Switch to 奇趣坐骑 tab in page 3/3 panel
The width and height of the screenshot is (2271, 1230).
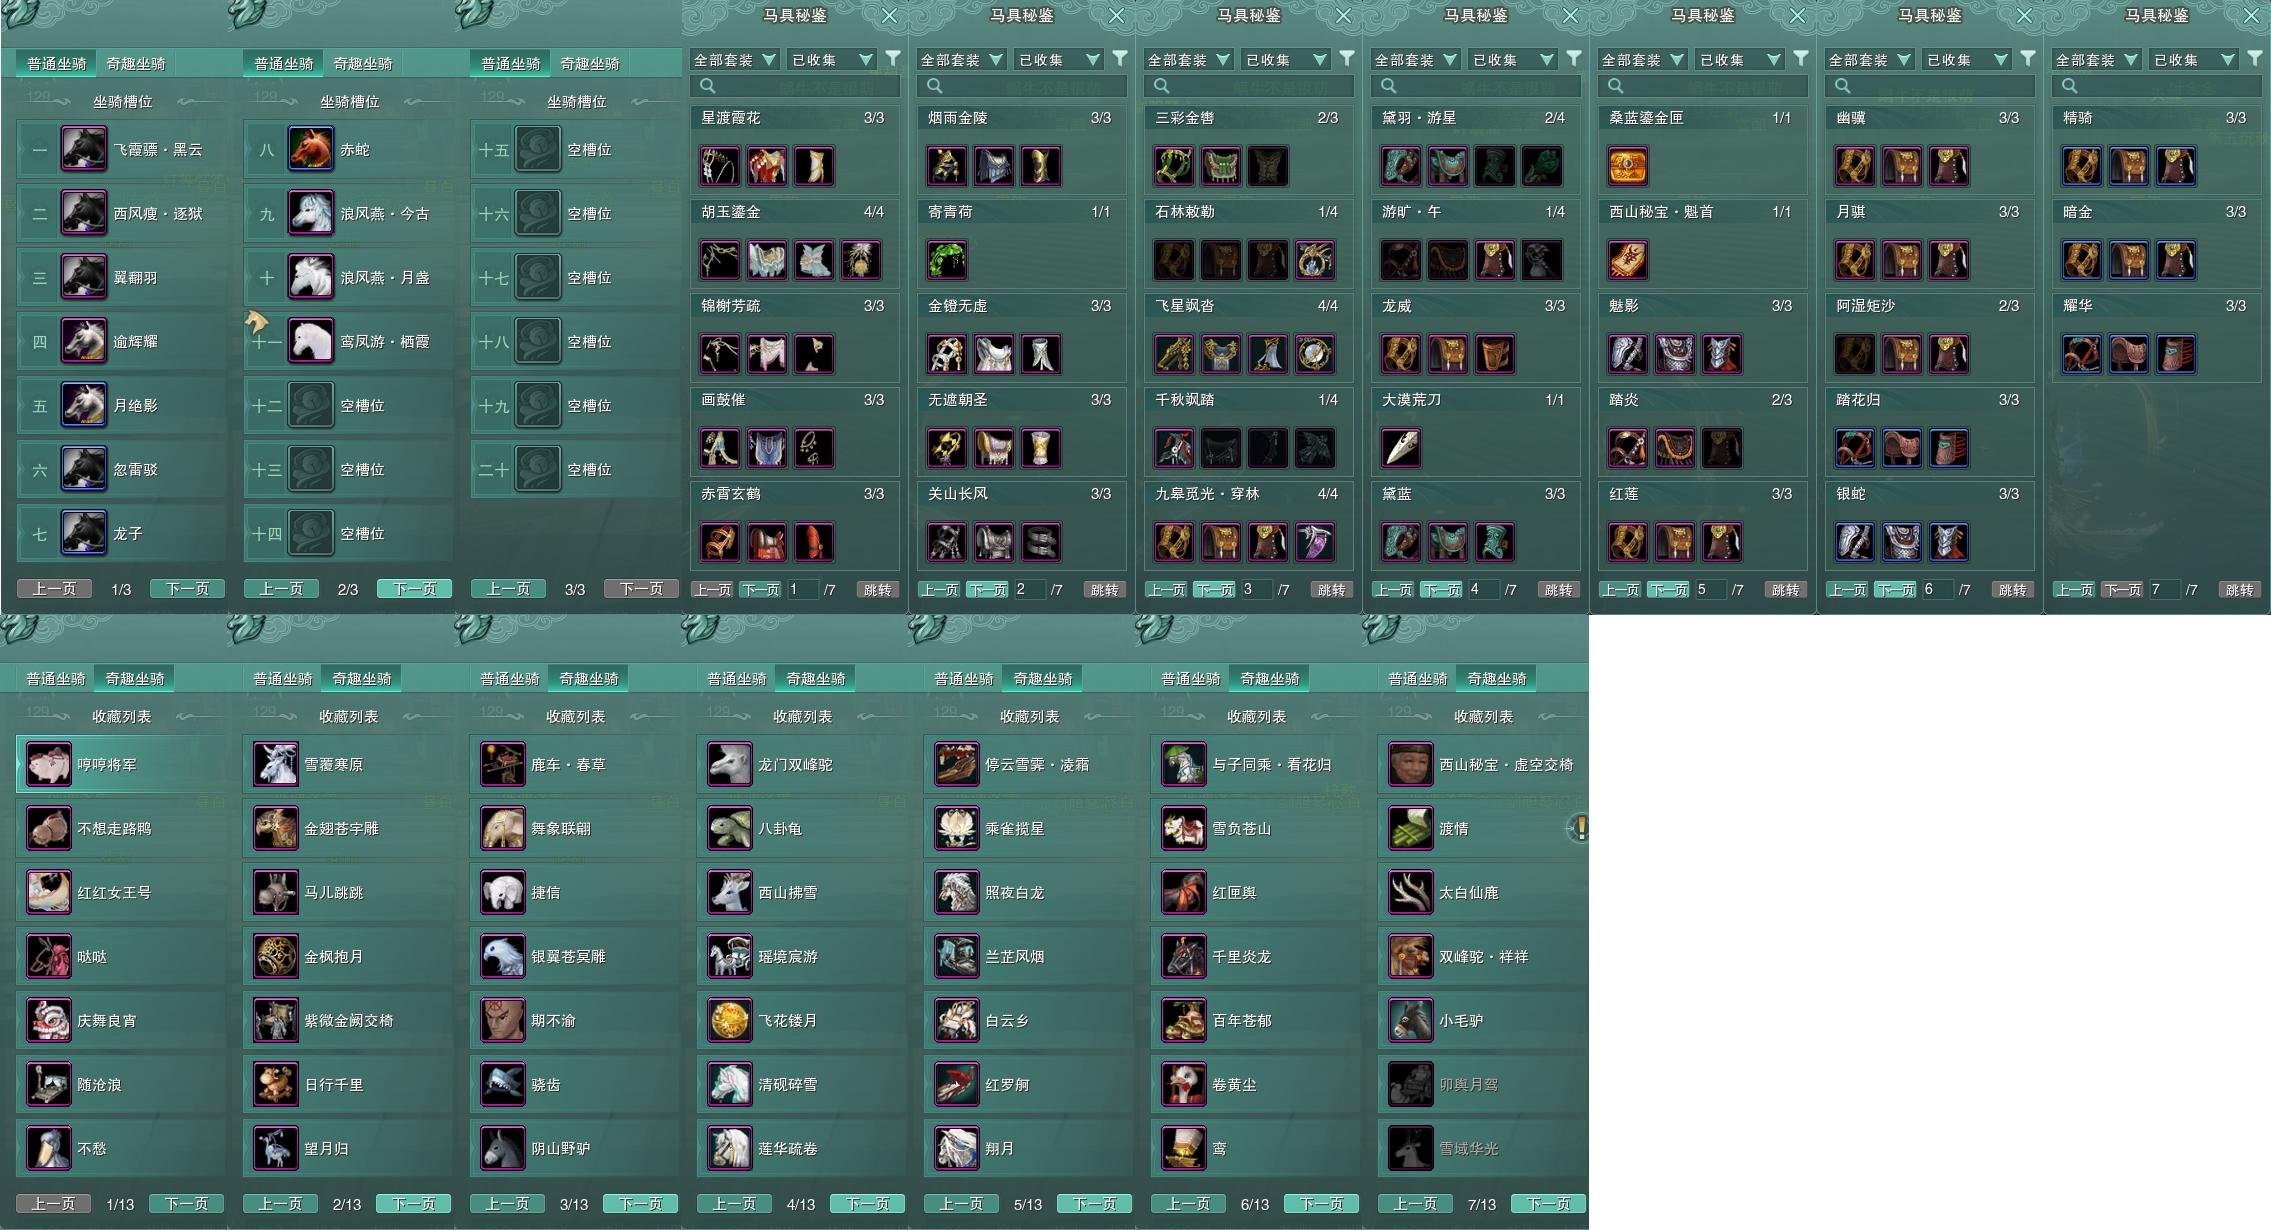[x=590, y=63]
